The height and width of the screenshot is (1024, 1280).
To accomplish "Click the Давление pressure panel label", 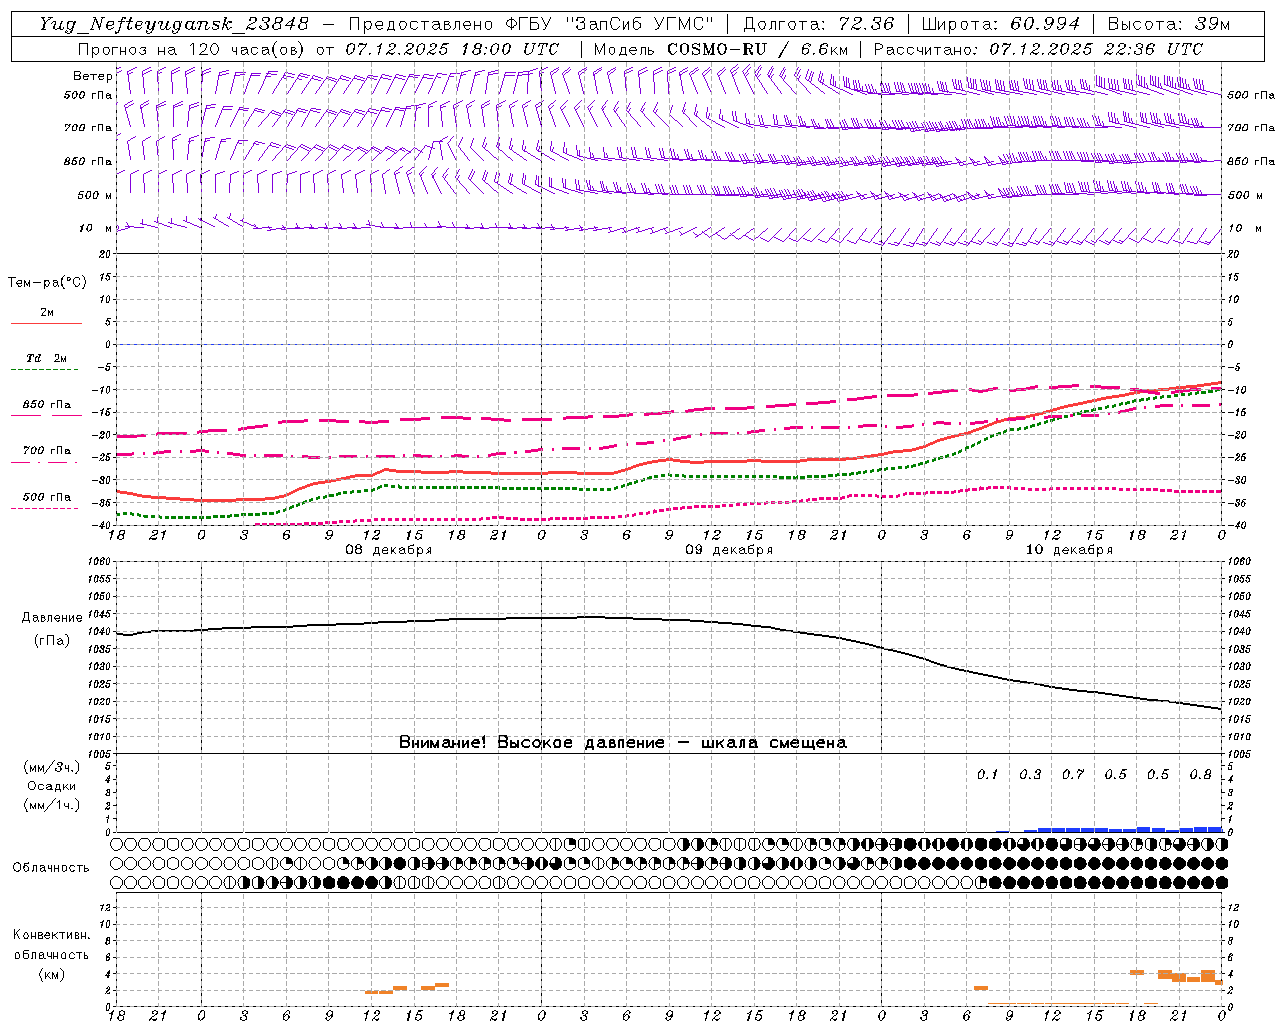I will pyautogui.click(x=52, y=618).
